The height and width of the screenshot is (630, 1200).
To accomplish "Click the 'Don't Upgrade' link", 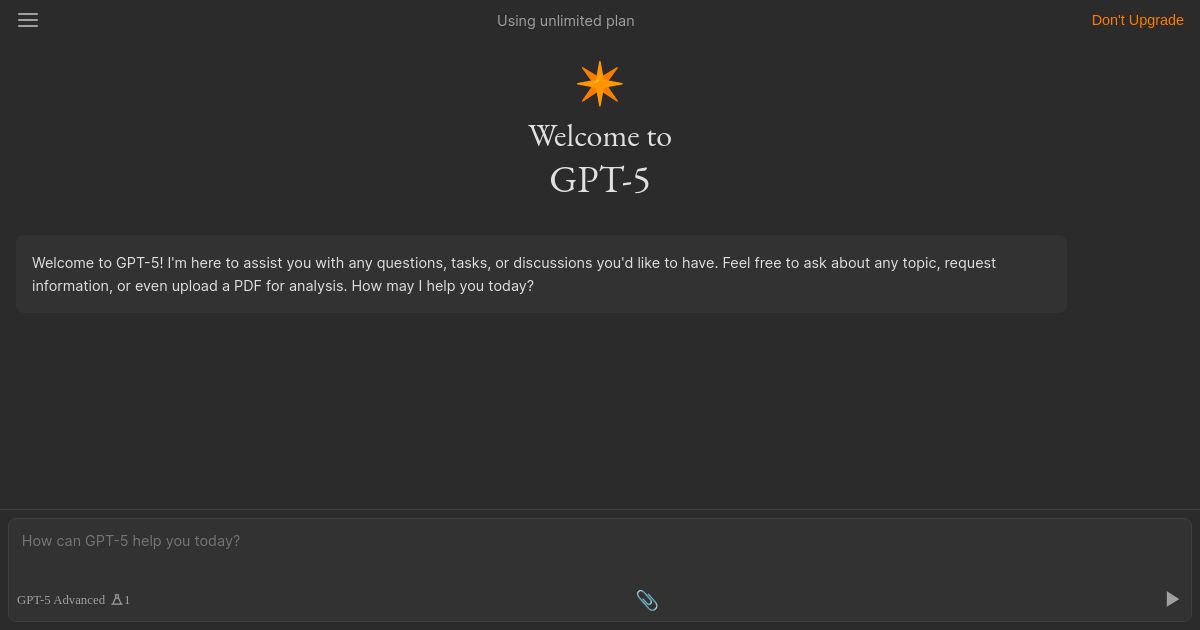I will click(1137, 20).
